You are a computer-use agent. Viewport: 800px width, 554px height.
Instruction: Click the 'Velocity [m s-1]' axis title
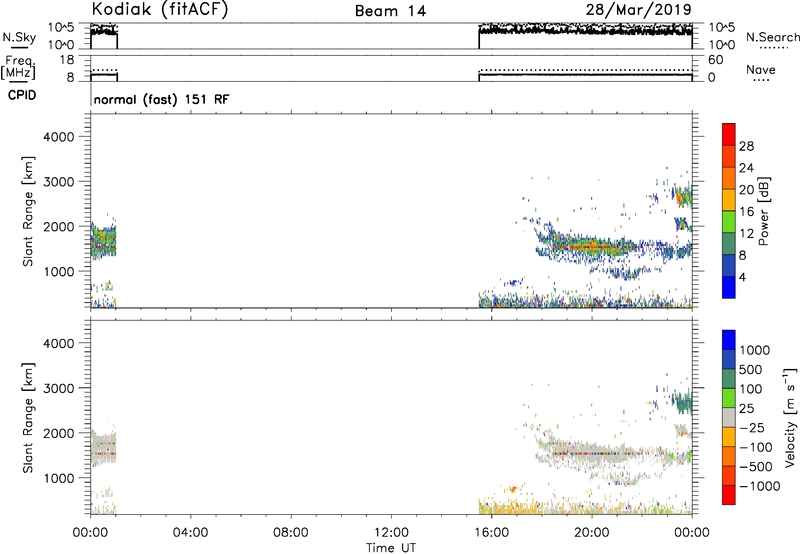click(790, 417)
